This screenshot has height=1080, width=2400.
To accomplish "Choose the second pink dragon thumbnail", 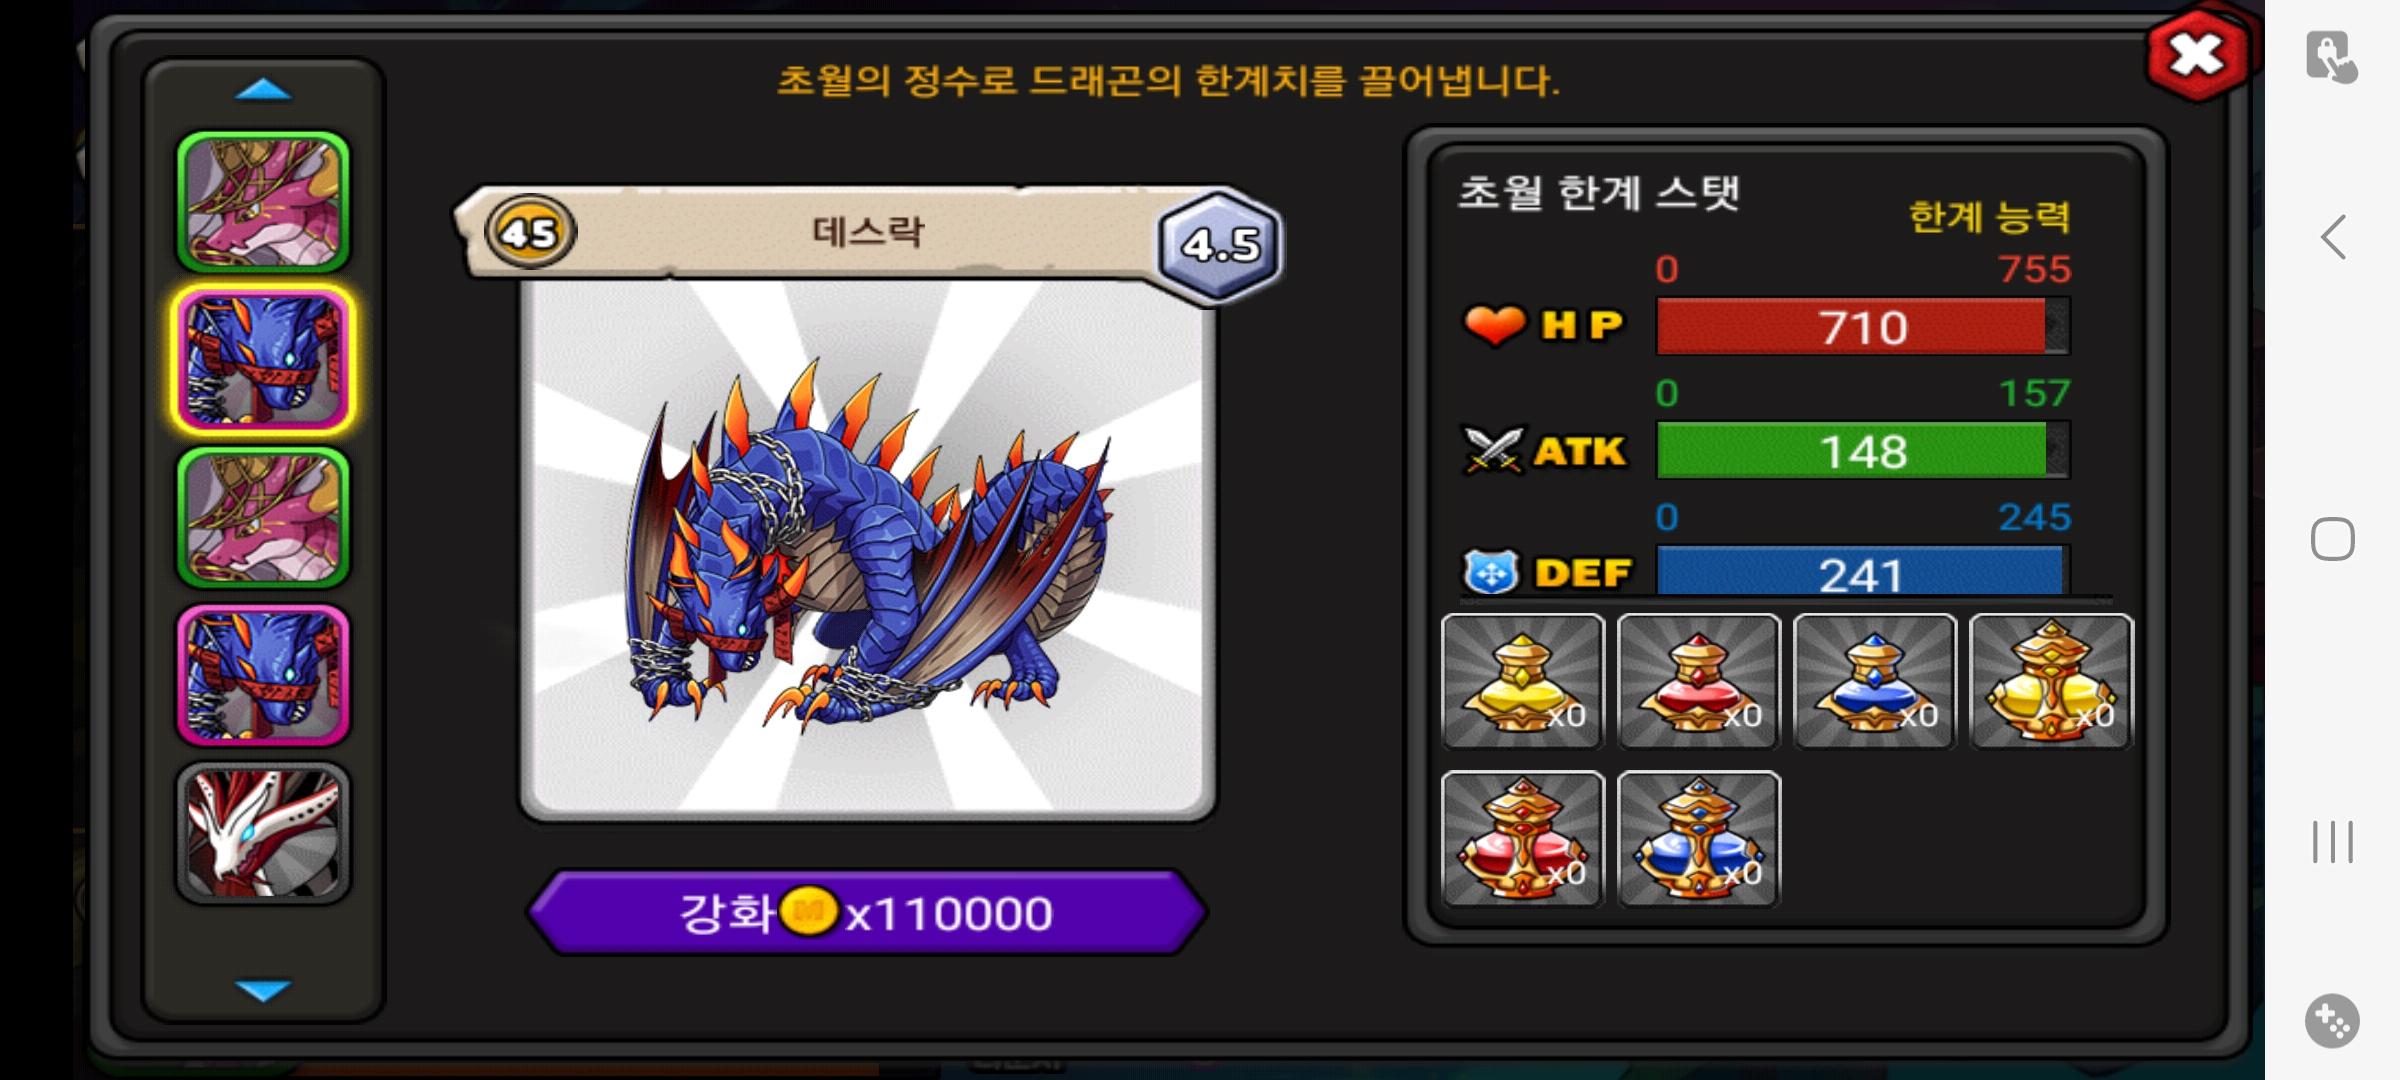I will click(263, 518).
